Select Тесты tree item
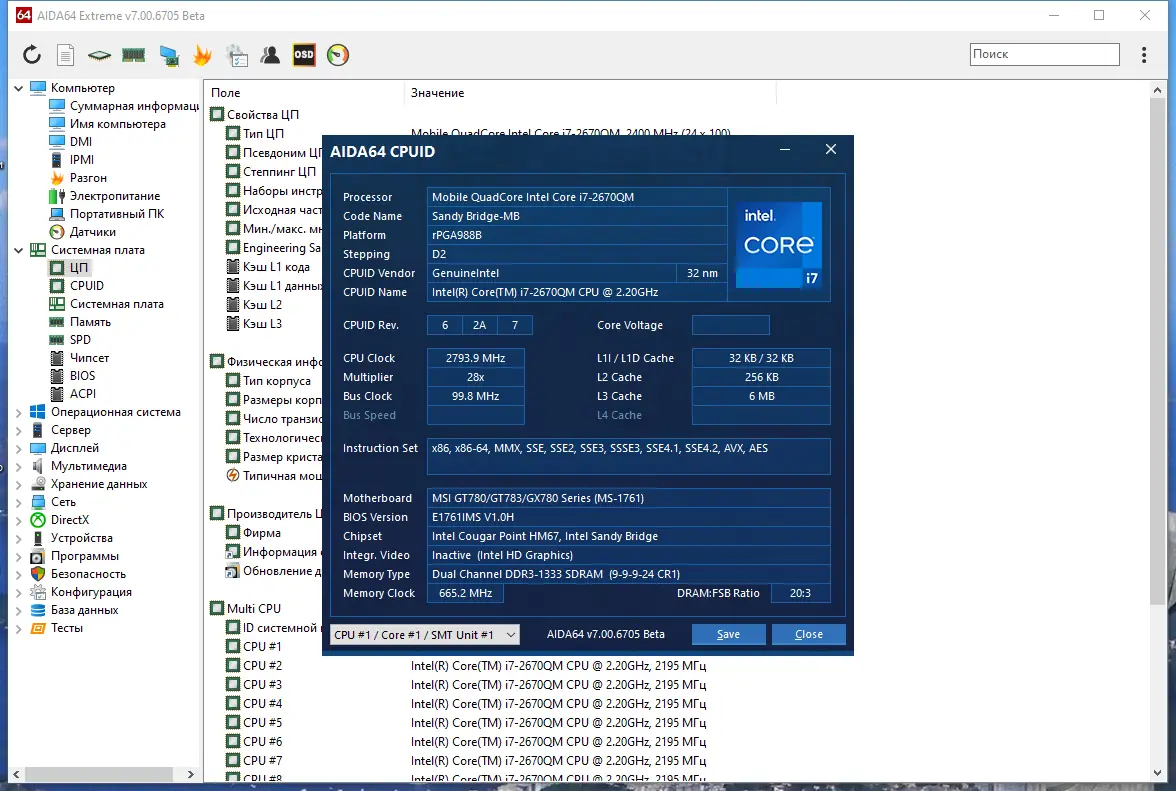1176x791 pixels. 56,628
